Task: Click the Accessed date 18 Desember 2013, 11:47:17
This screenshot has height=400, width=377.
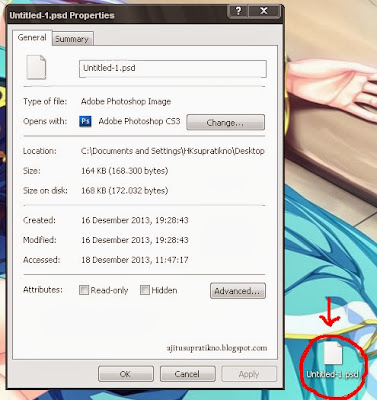Action: point(135,260)
